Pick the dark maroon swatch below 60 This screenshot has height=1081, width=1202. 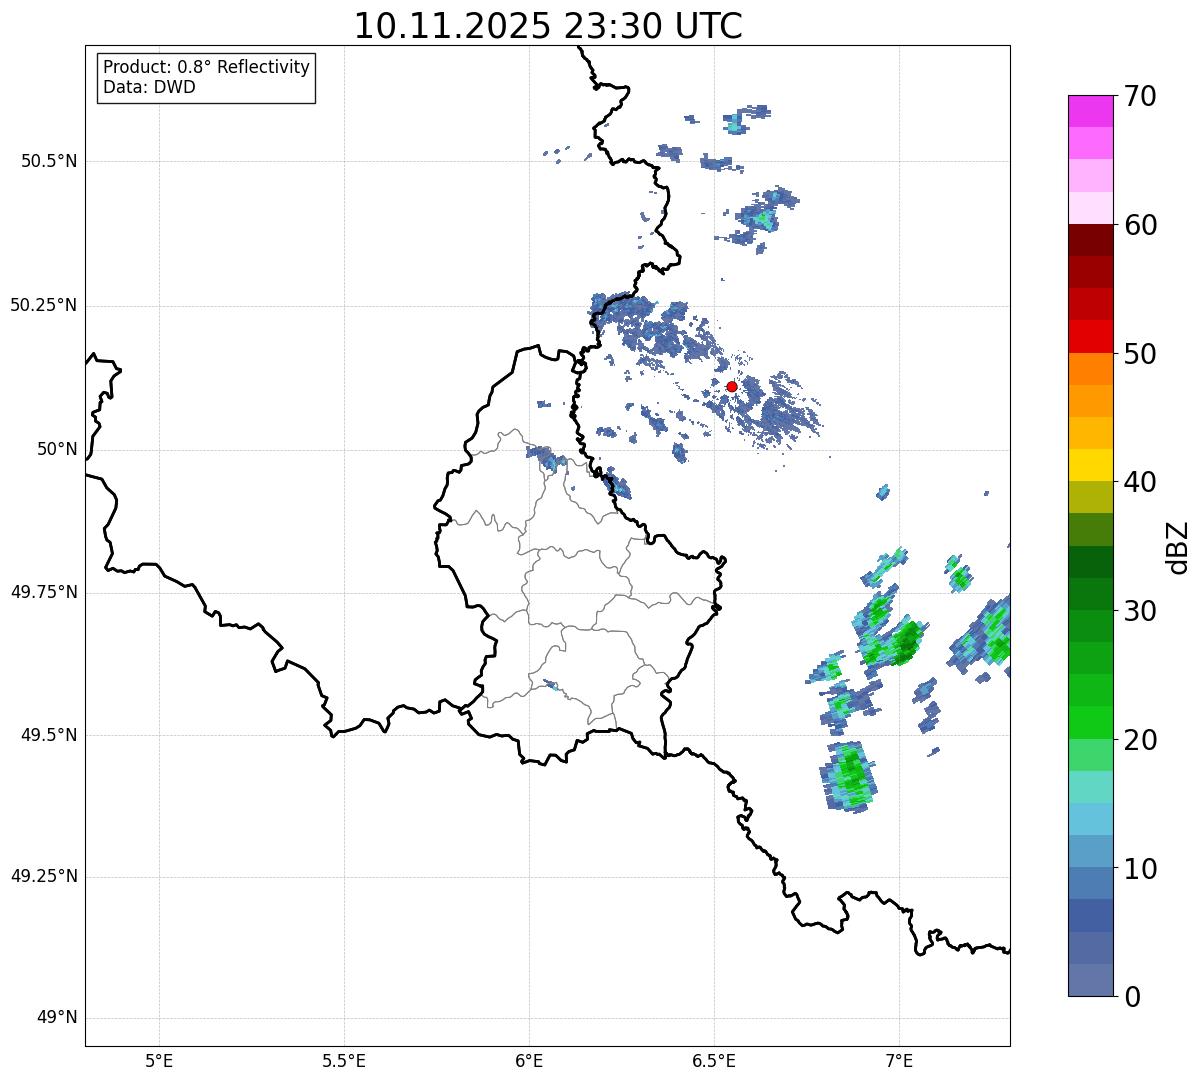pos(1091,240)
